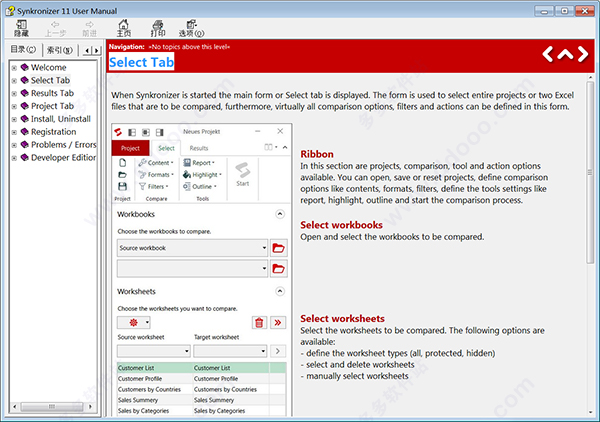This screenshot has height=422, width=600.
Task: Switch to the Contents (目录) tab
Action: click(23, 50)
